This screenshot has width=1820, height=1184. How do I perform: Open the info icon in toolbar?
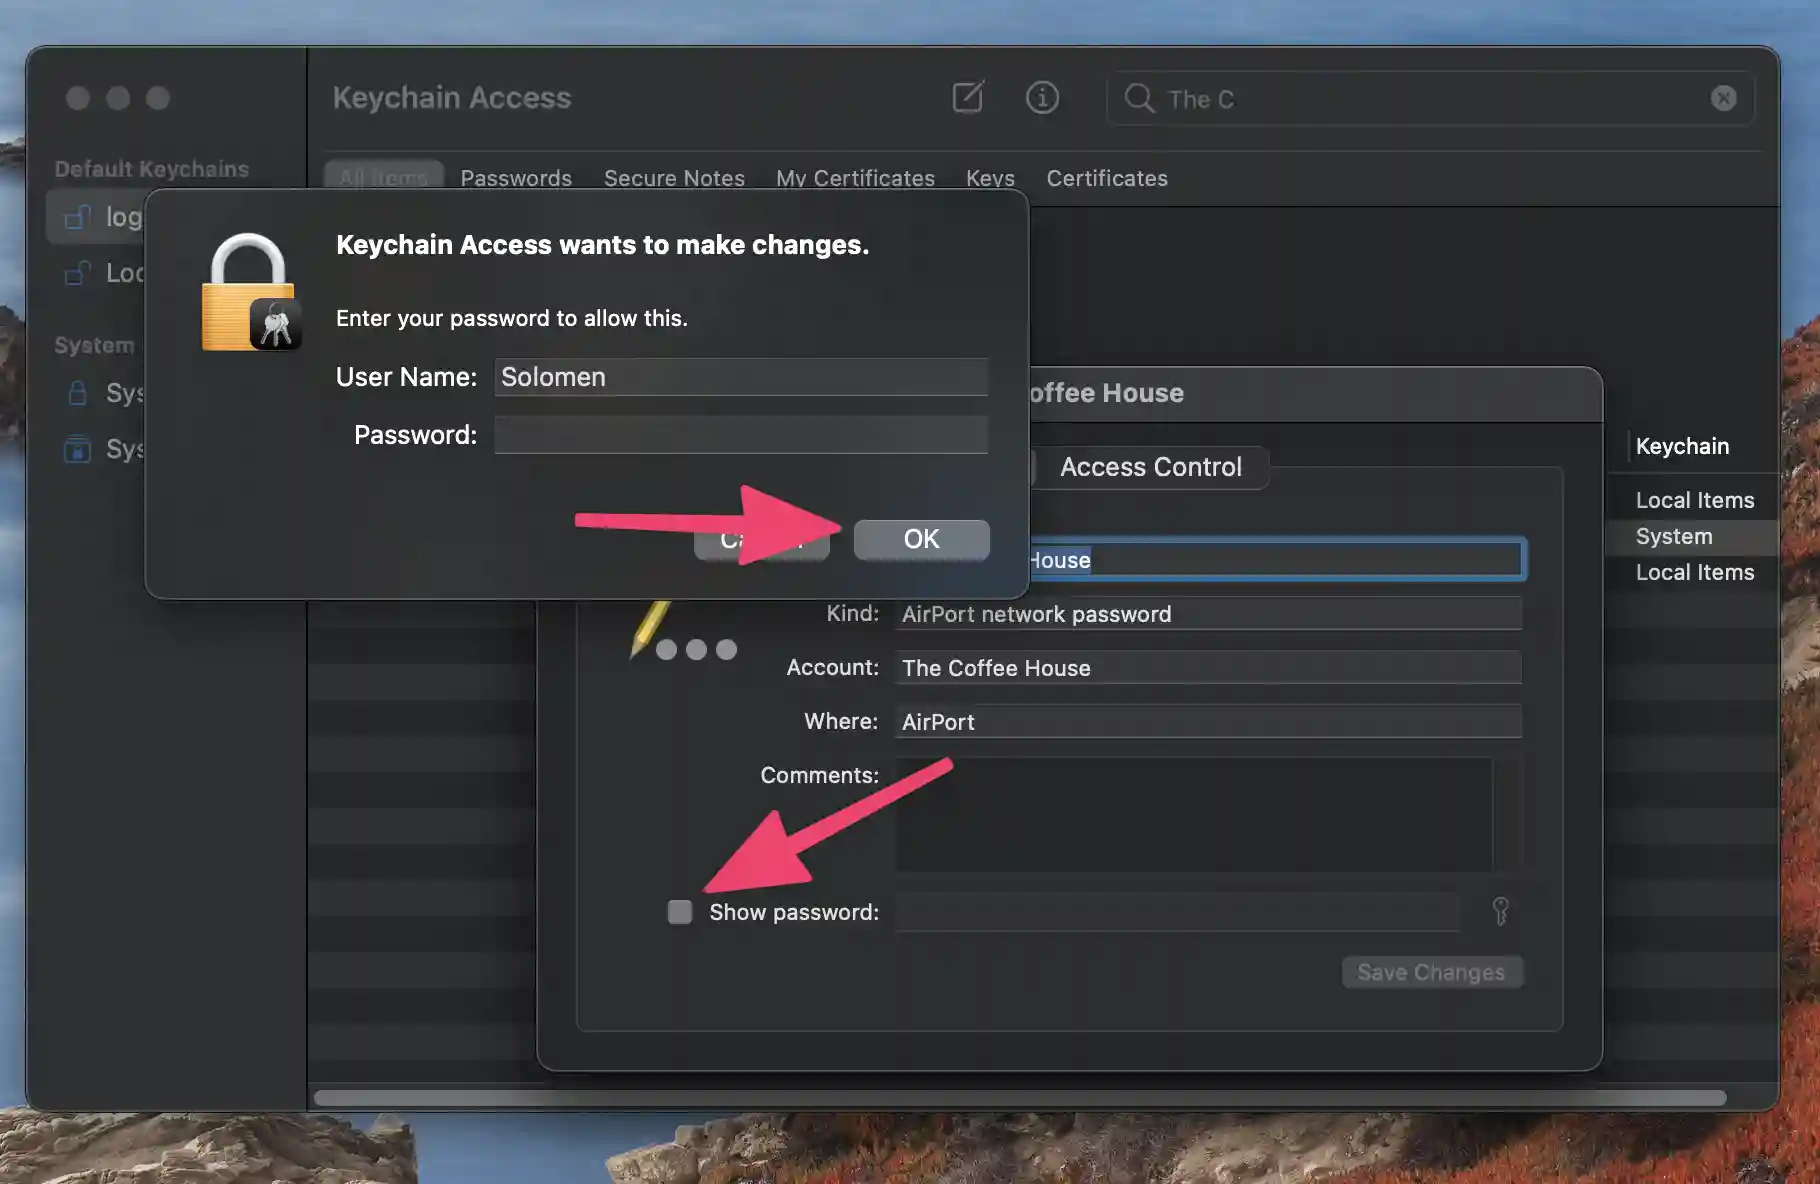(1042, 97)
